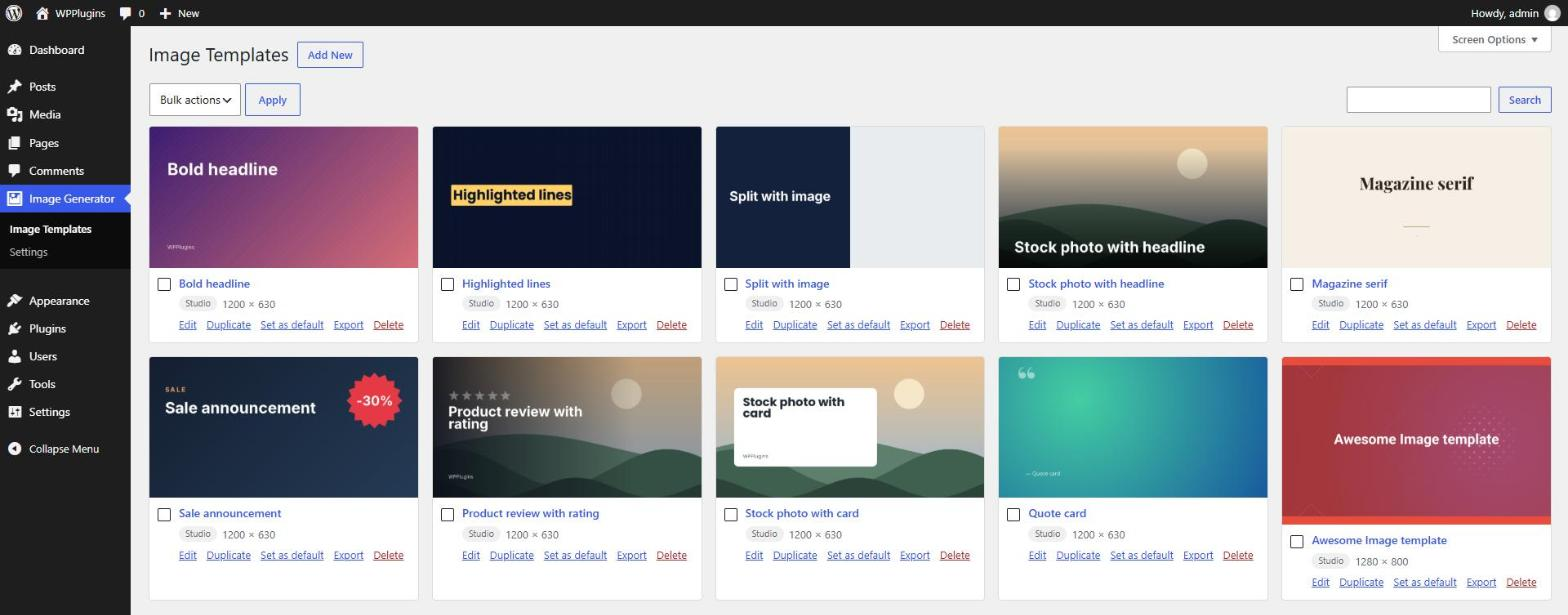Click the WPPlugins home icon

click(42, 13)
